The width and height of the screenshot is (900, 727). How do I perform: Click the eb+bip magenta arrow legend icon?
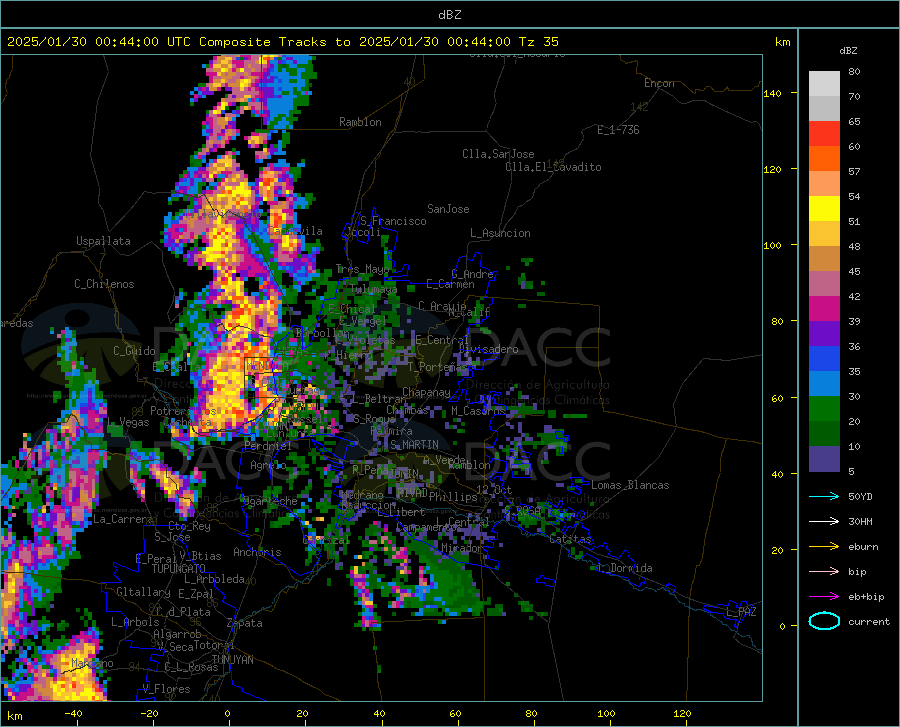coord(824,597)
